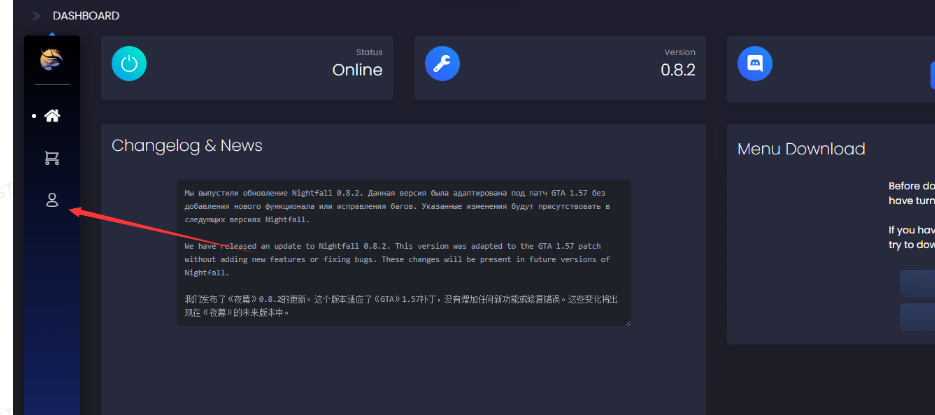Screen dimensions: 935x415
Task: Open the shop cart icon in sidebar
Action: click(x=52, y=158)
